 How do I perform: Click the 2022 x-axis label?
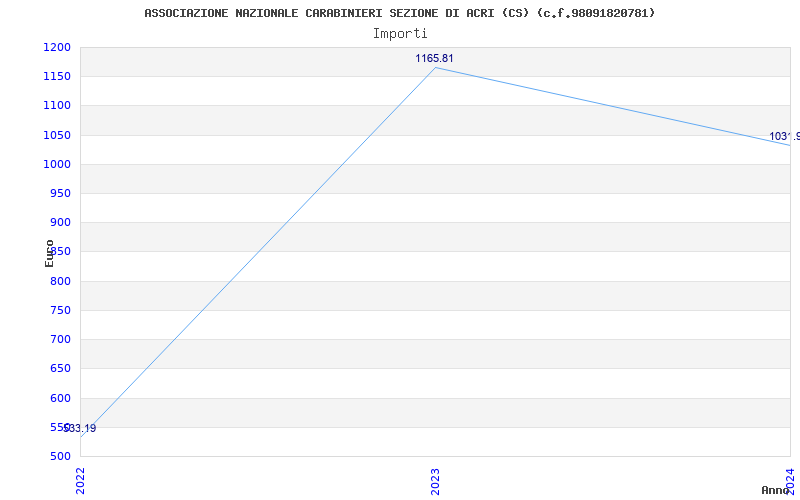pyautogui.click(x=81, y=481)
